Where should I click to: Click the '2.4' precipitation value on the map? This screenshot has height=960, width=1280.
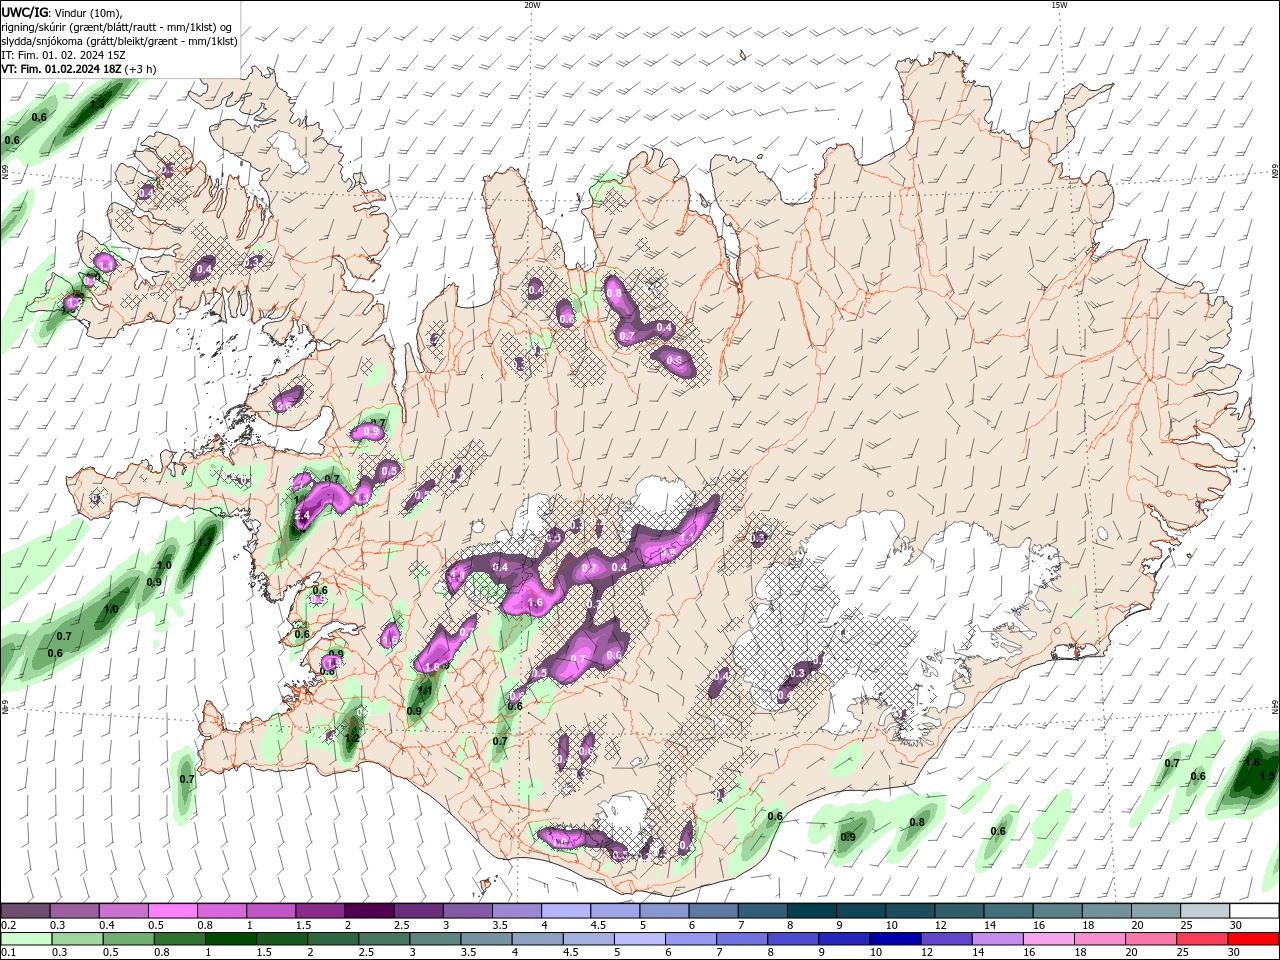303,514
